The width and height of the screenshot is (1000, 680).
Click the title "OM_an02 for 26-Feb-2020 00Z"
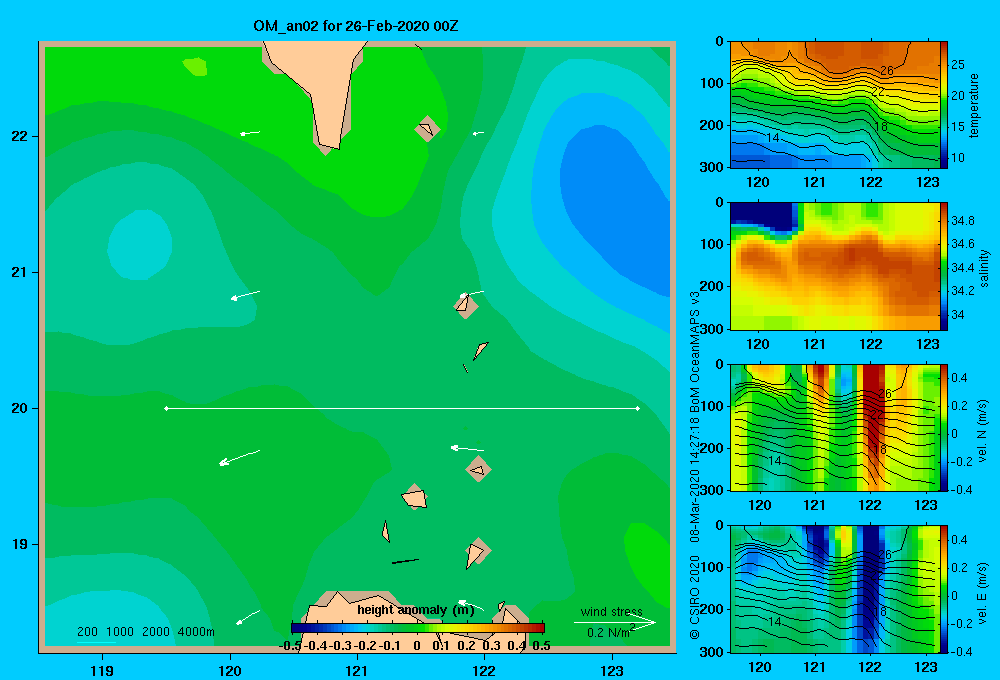point(355,26)
